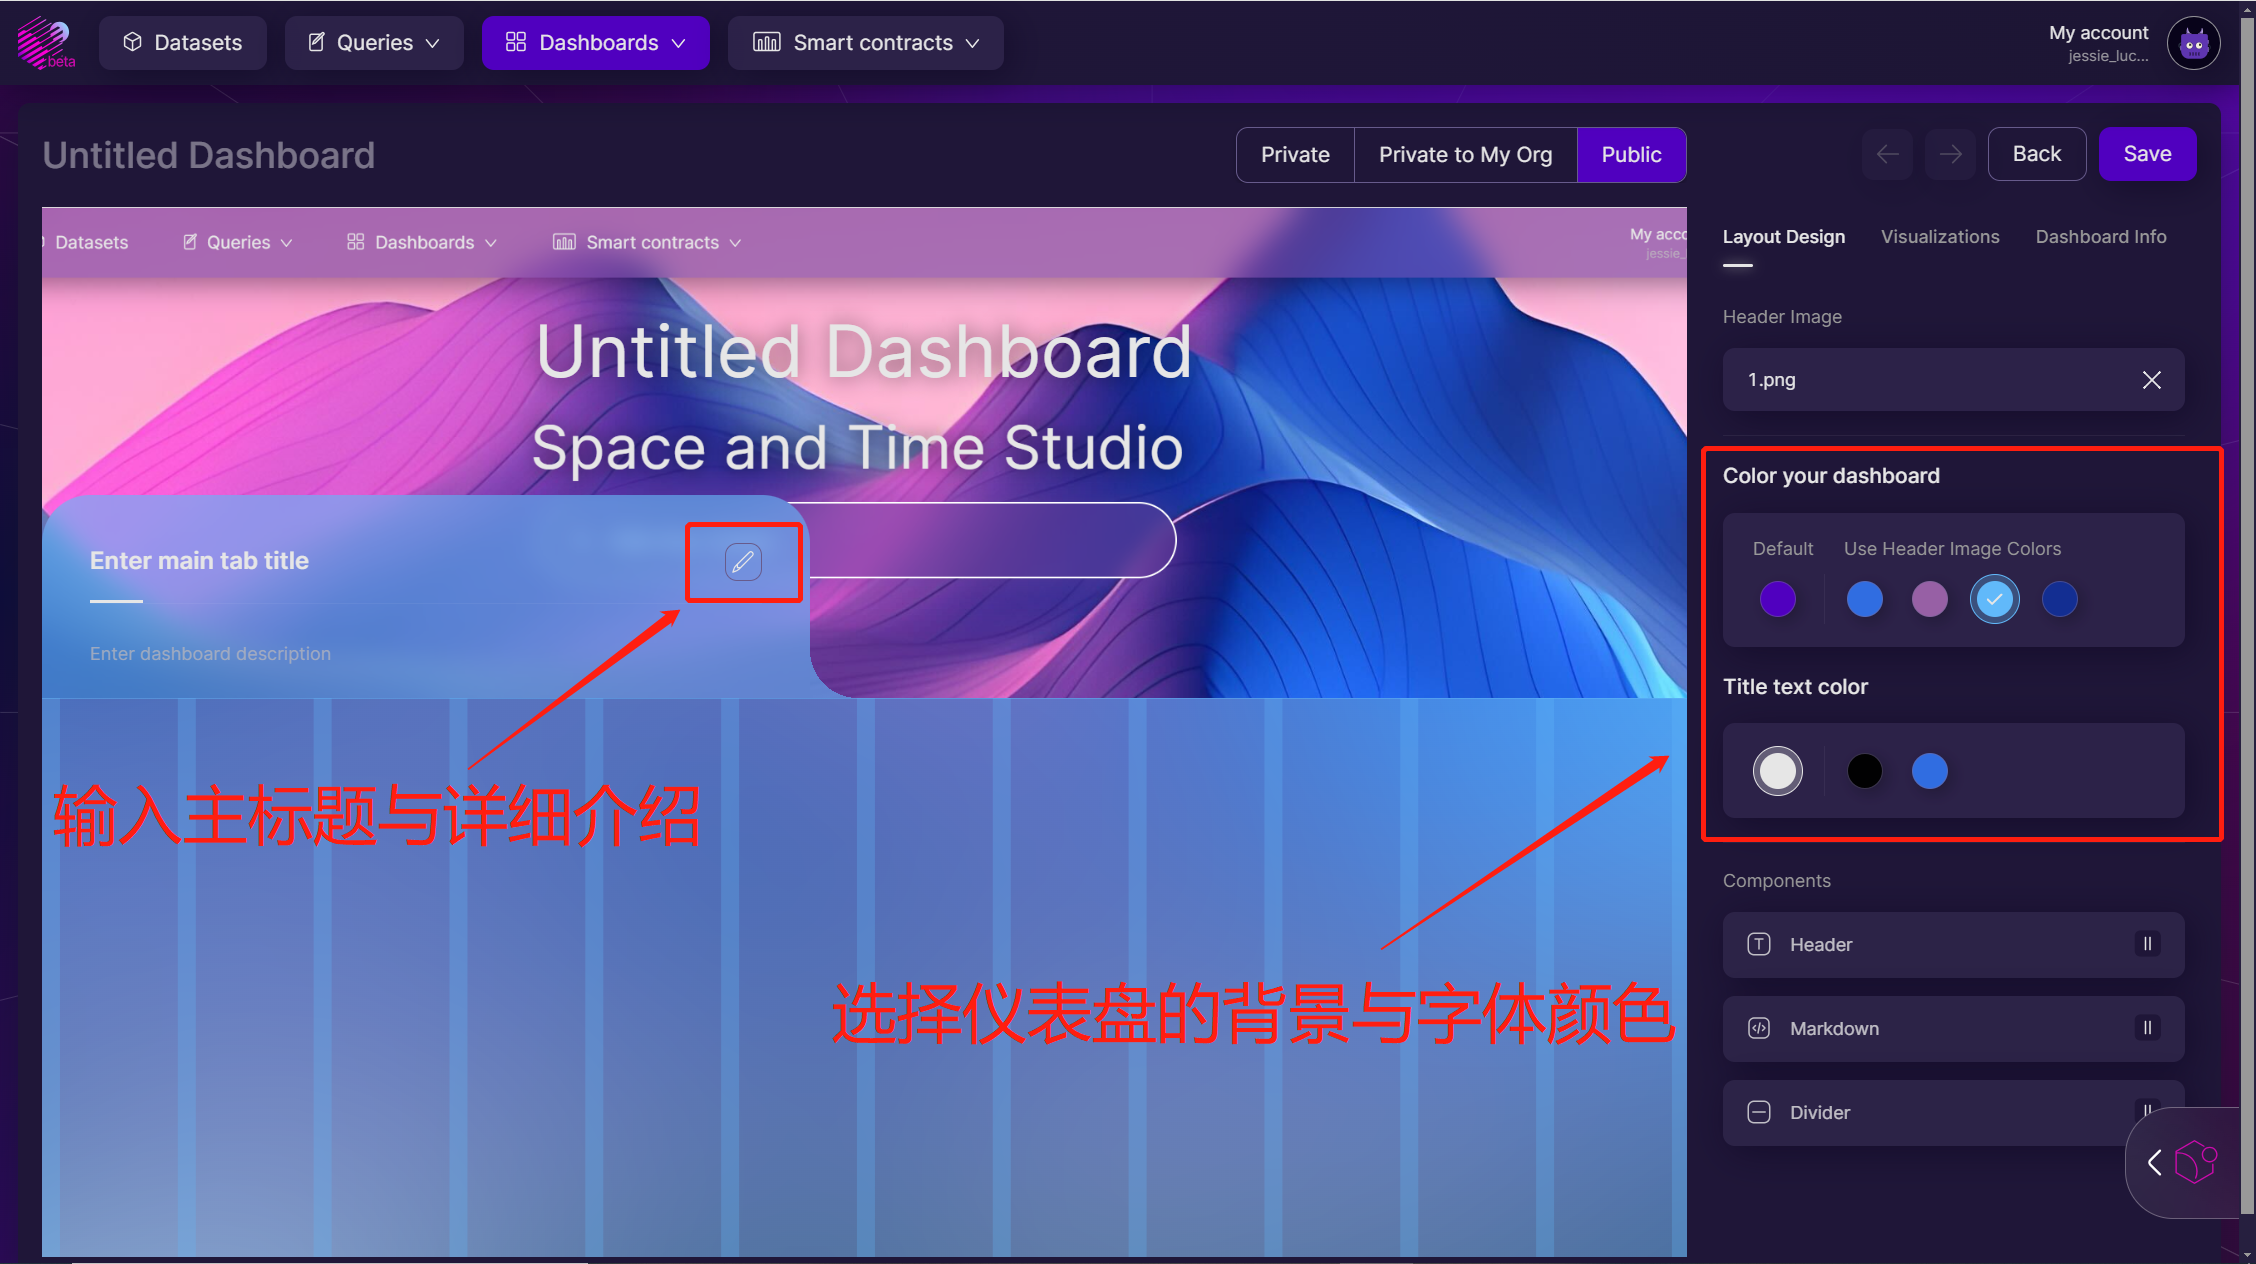Viewport: 2256px width, 1264px height.
Task: Add the Divider component
Action: click(1952, 1113)
